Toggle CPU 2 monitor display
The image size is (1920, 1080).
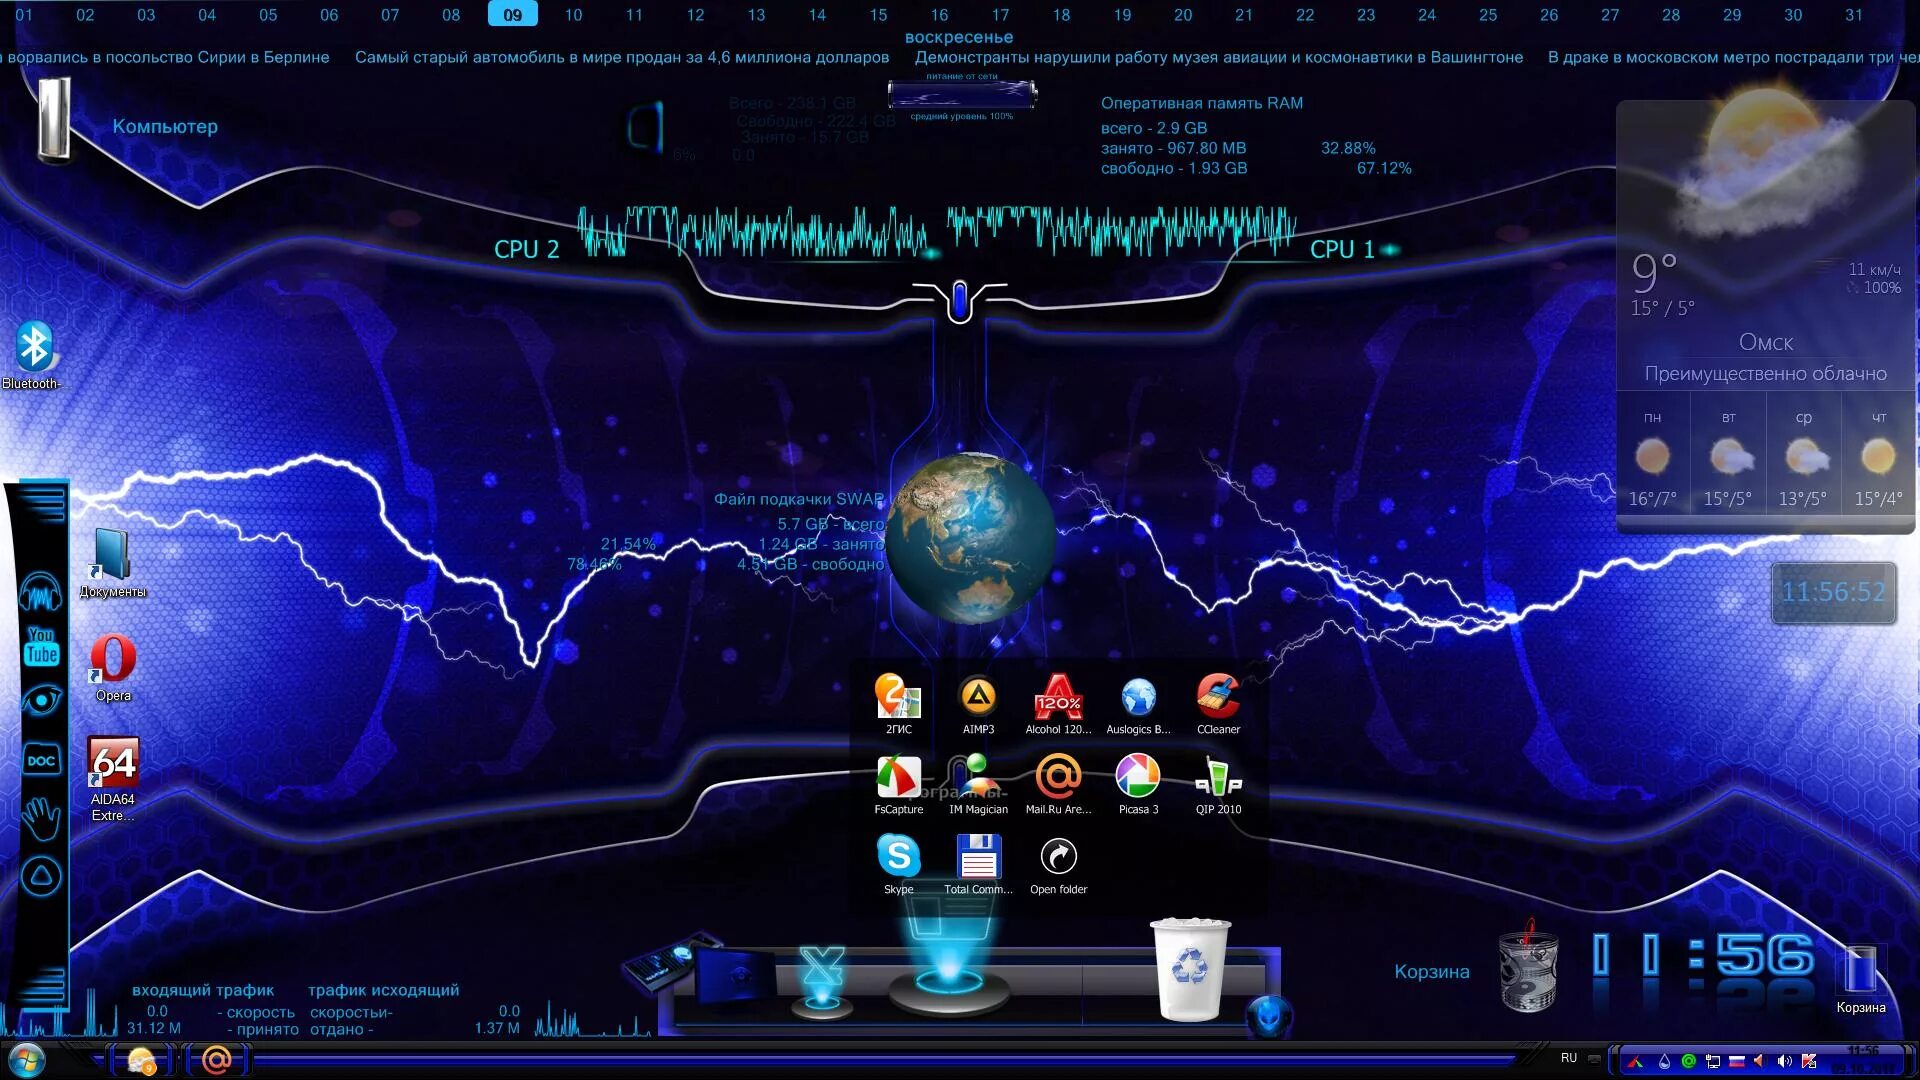click(525, 249)
